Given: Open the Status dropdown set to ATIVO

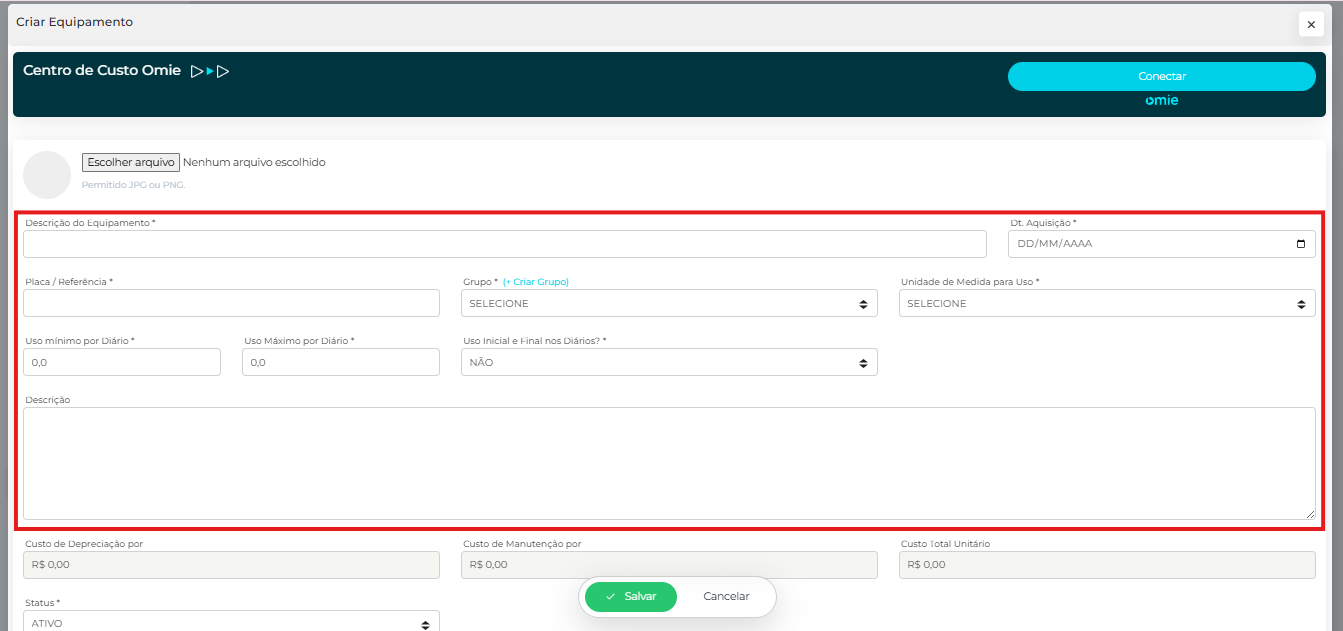Looking at the screenshot, I should click(x=231, y=623).
